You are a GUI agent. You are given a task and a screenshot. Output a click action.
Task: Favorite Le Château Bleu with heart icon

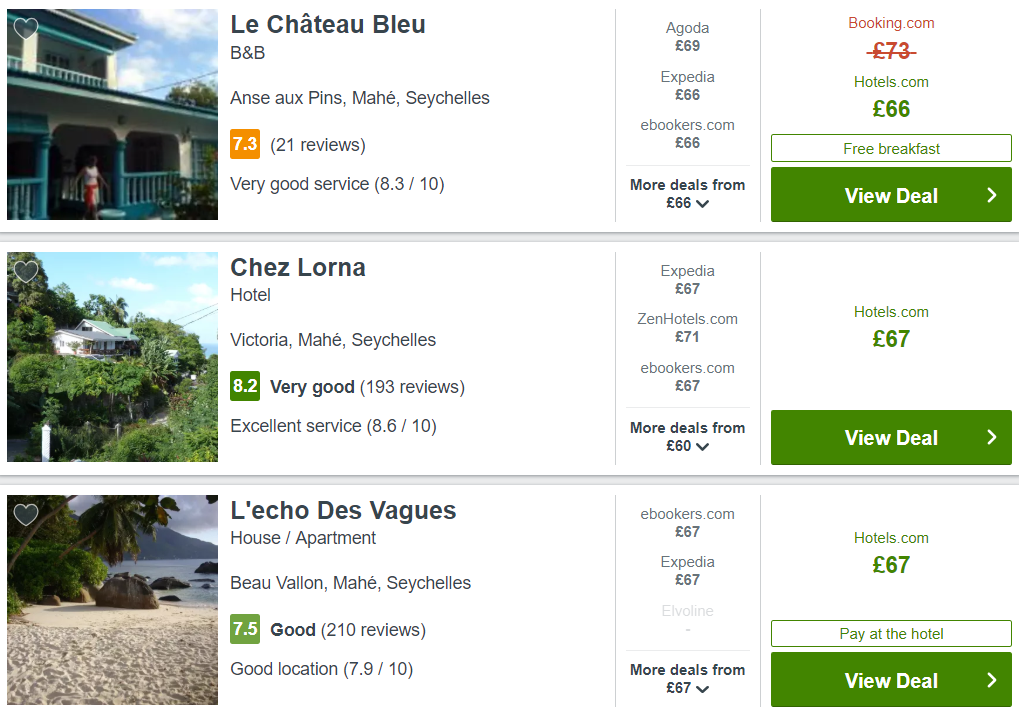click(26, 28)
